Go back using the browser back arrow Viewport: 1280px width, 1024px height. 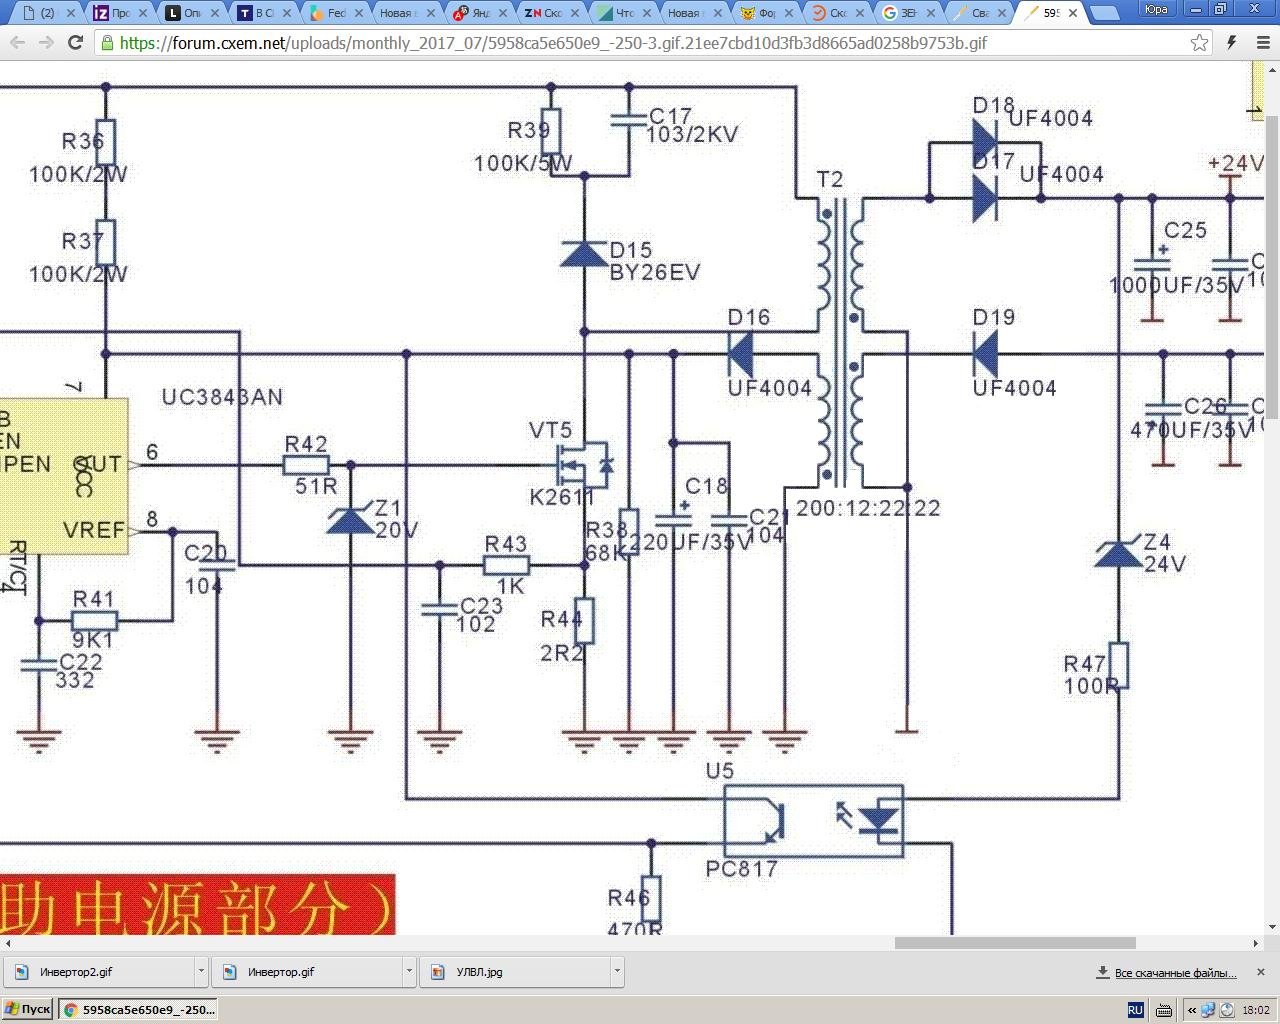point(17,43)
